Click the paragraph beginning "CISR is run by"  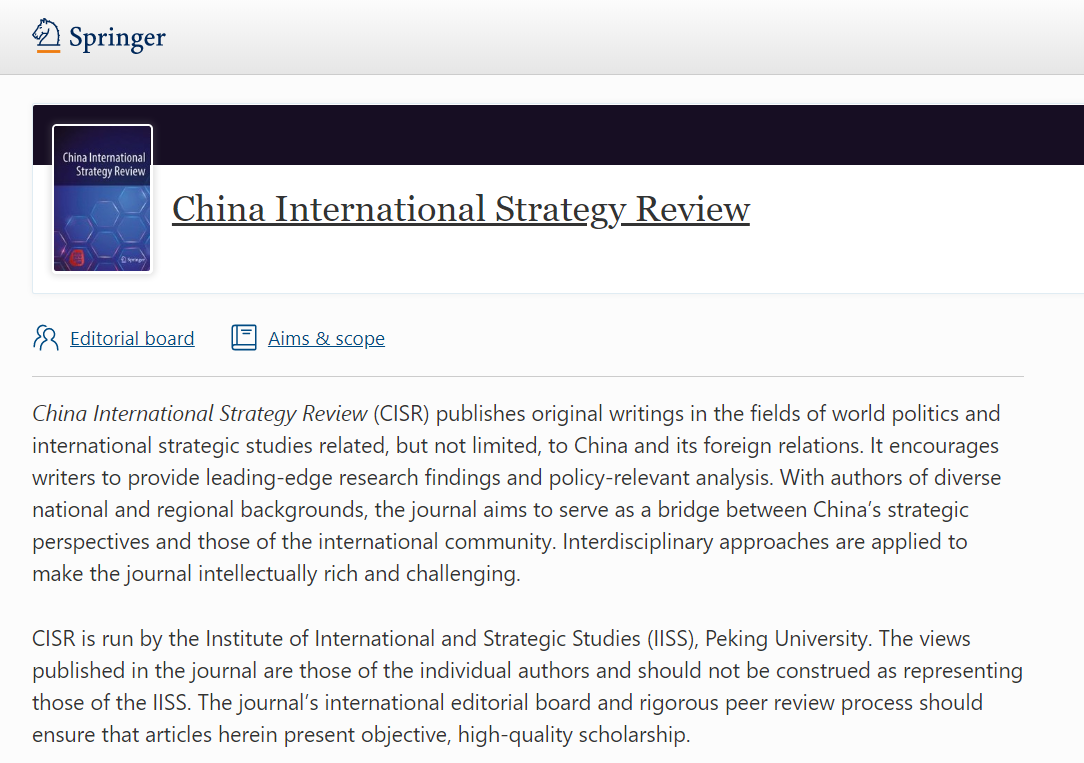[500, 686]
